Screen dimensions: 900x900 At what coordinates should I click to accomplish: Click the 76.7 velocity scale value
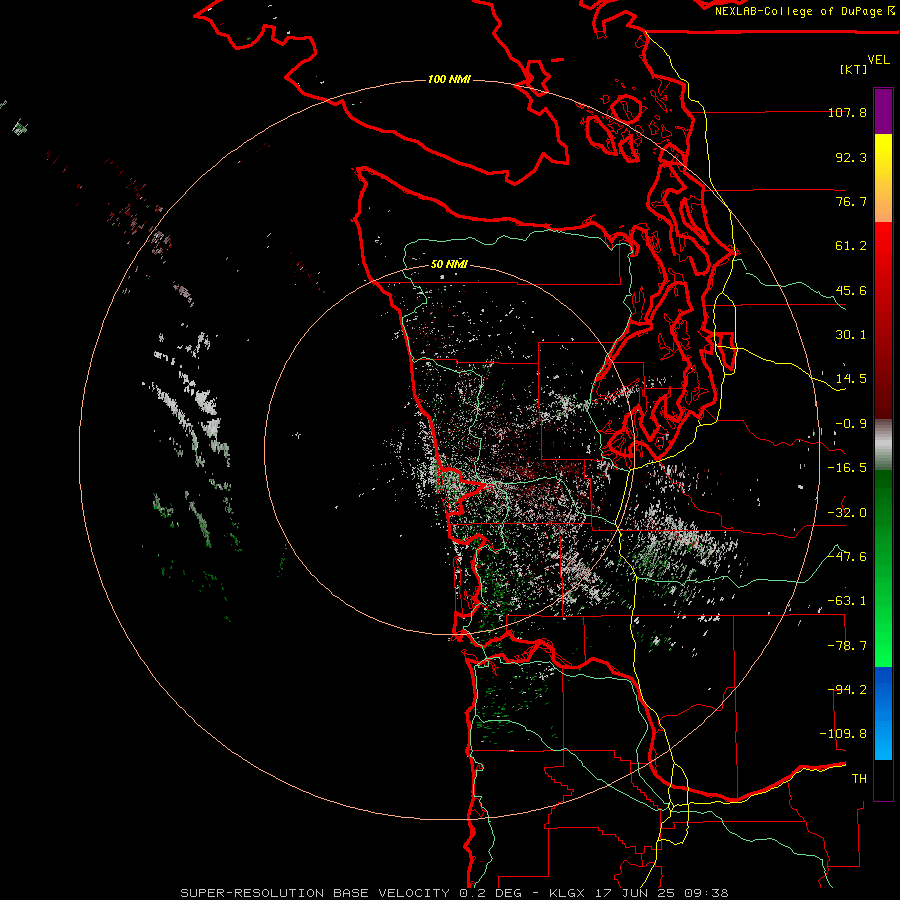click(x=851, y=201)
